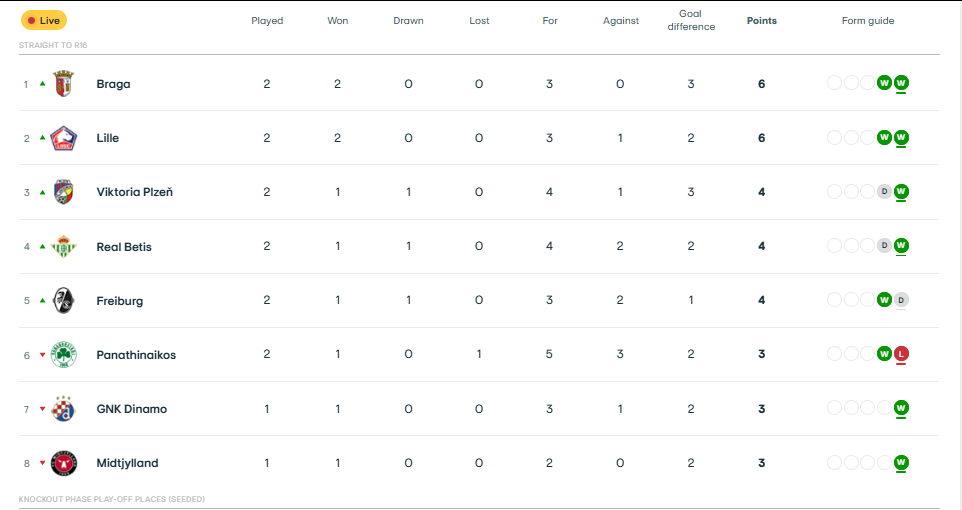Click the red down arrow beside GNK Dinamo
The image size is (962, 510).
coord(42,409)
